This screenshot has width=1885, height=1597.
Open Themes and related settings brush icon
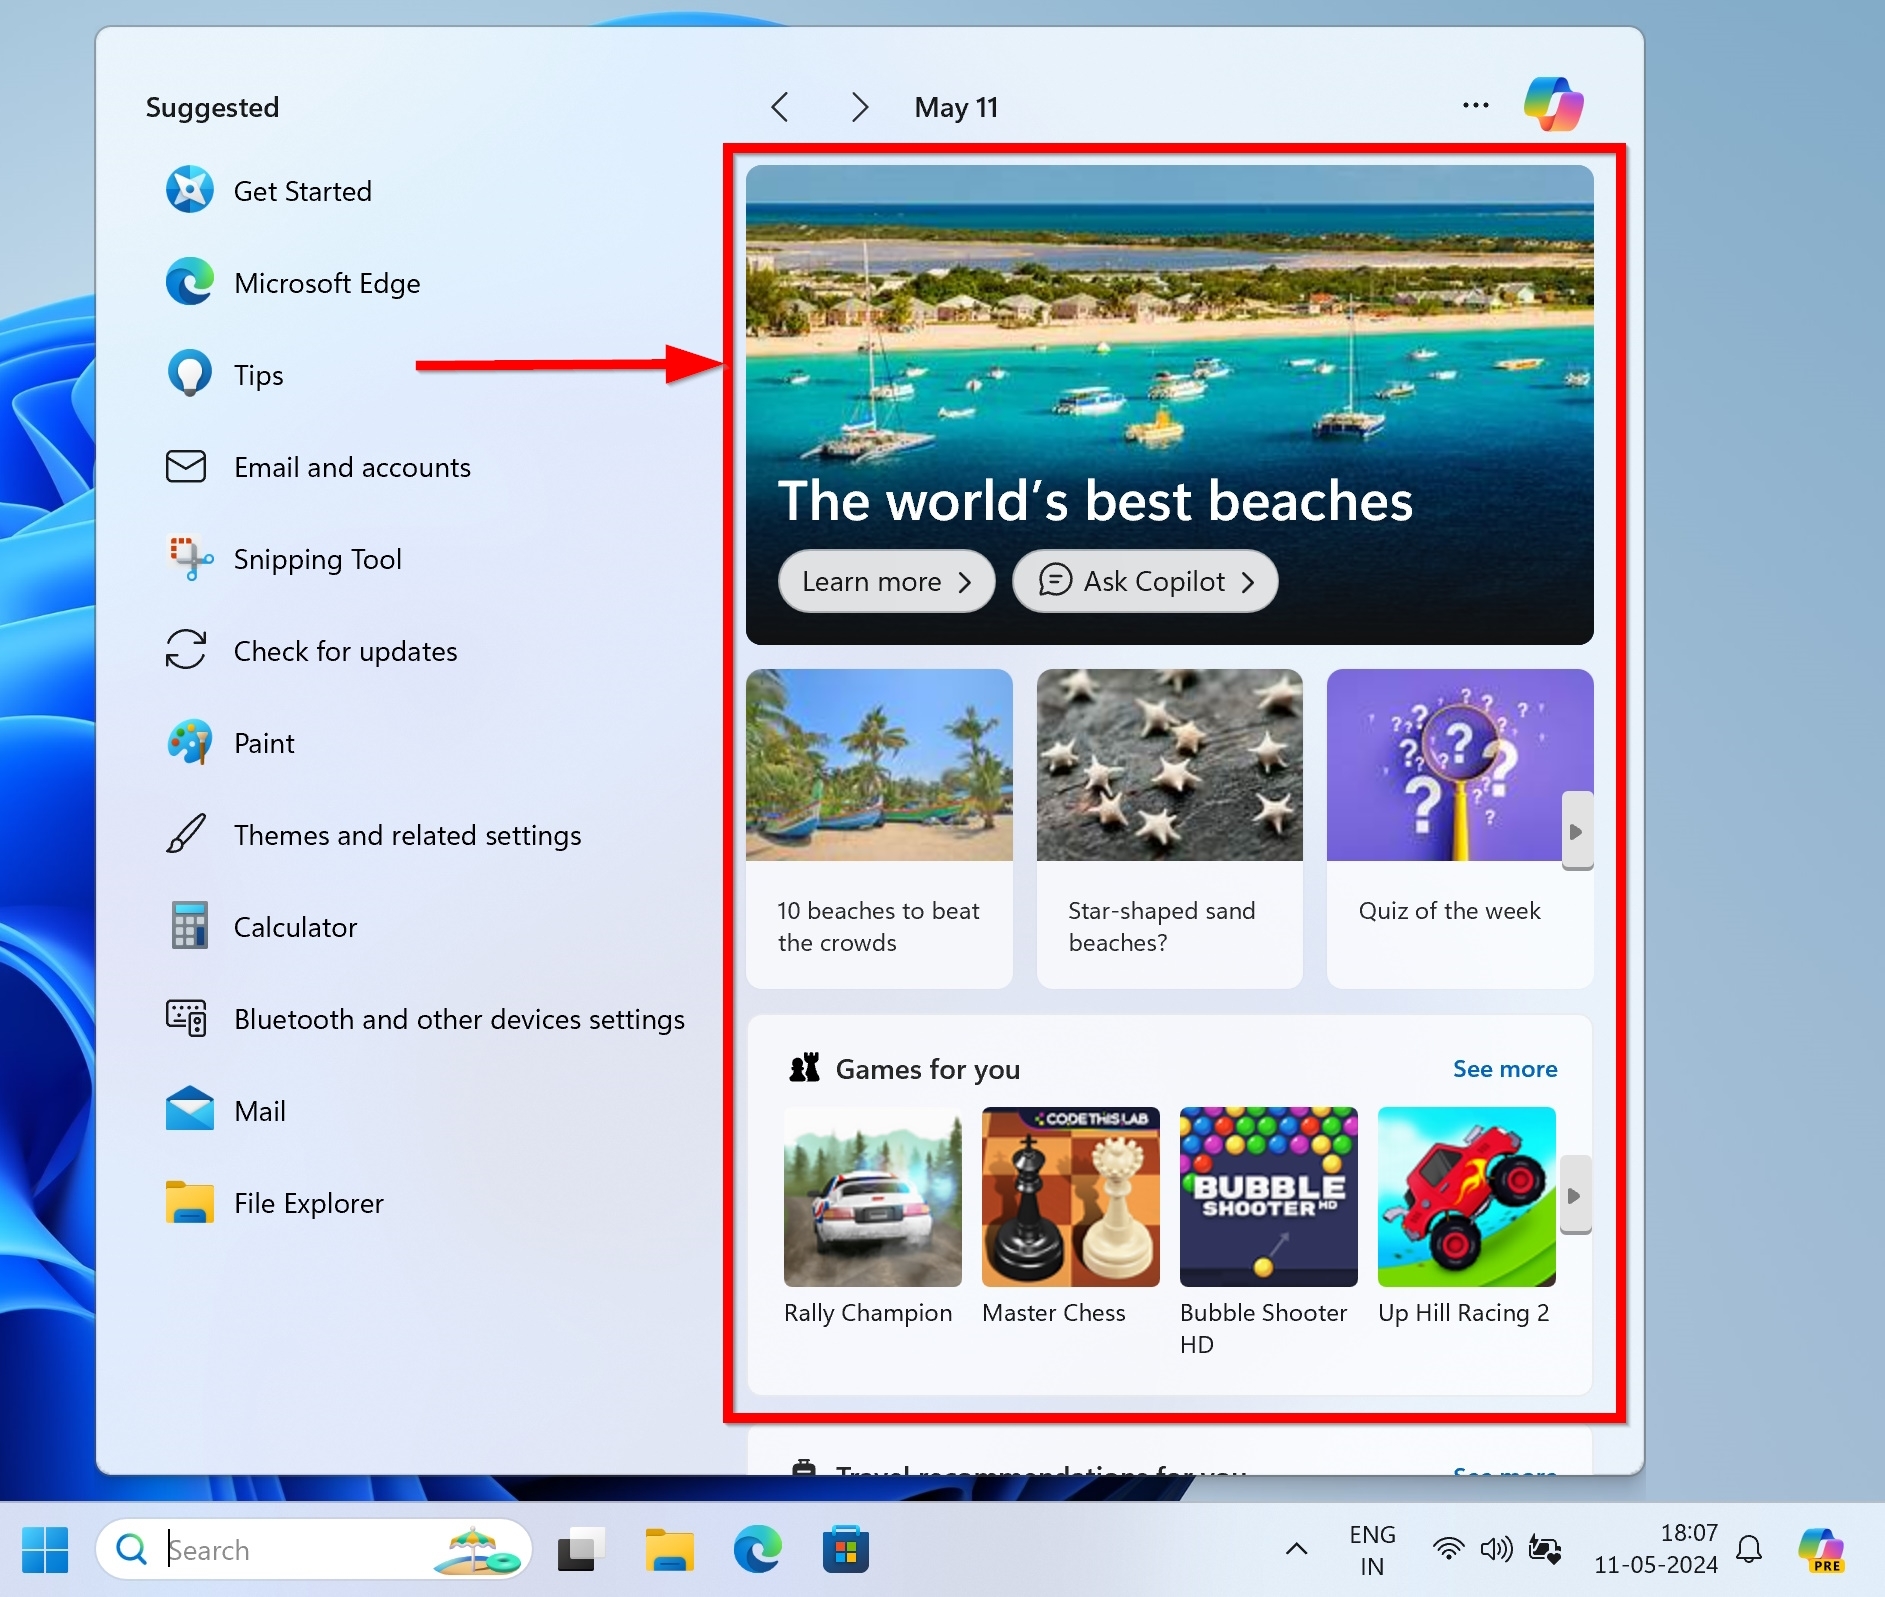click(x=186, y=834)
